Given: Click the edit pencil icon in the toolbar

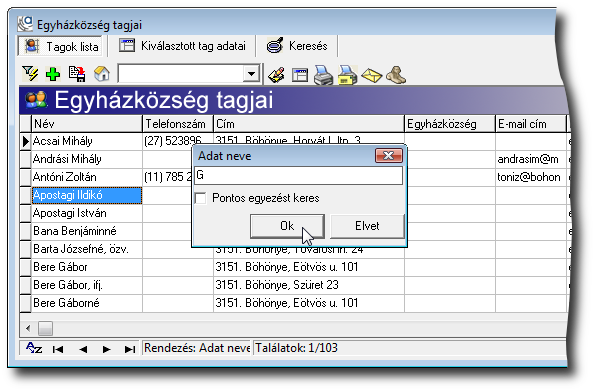Looking at the screenshot, I should click(276, 75).
